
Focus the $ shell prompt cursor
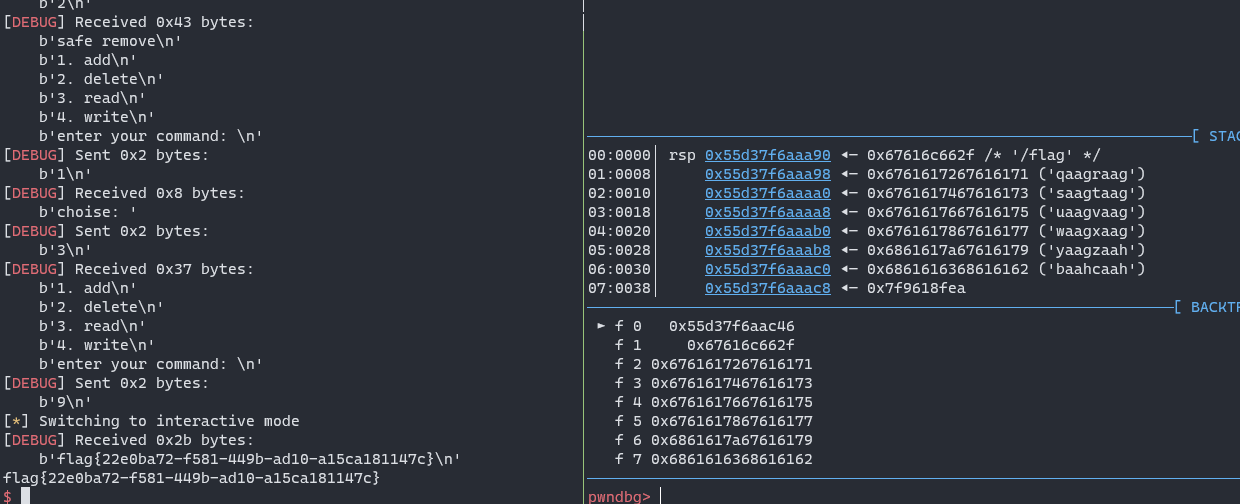(x=26, y=496)
